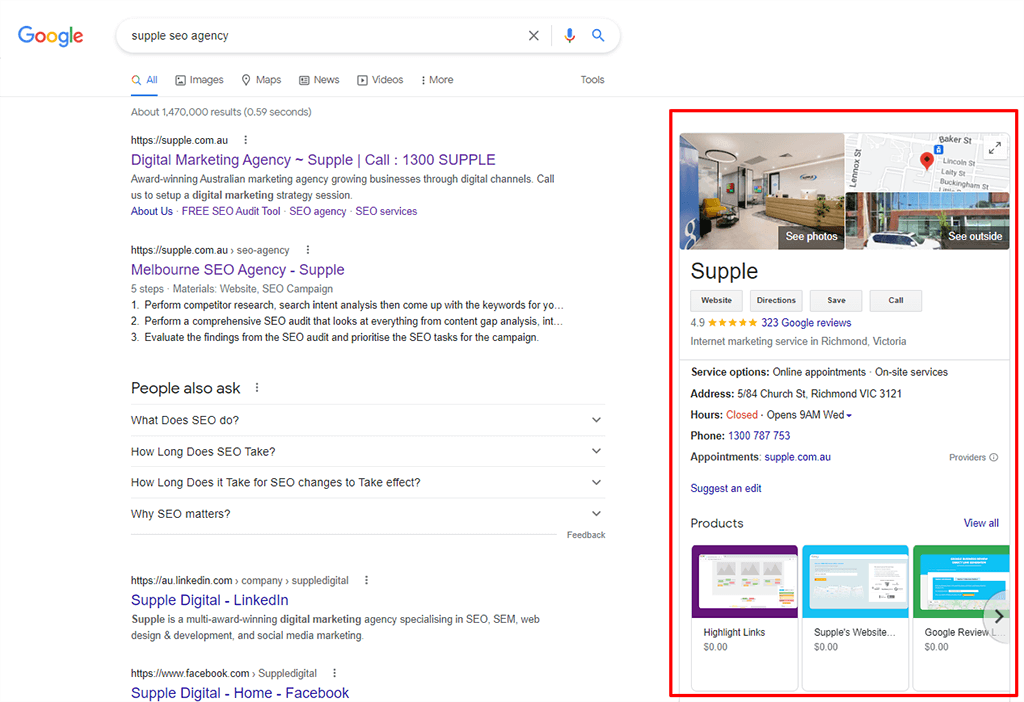This screenshot has height=702, width=1024.
Task: Open the Digital Marketing Agency ~ Supple result
Action: 313,160
